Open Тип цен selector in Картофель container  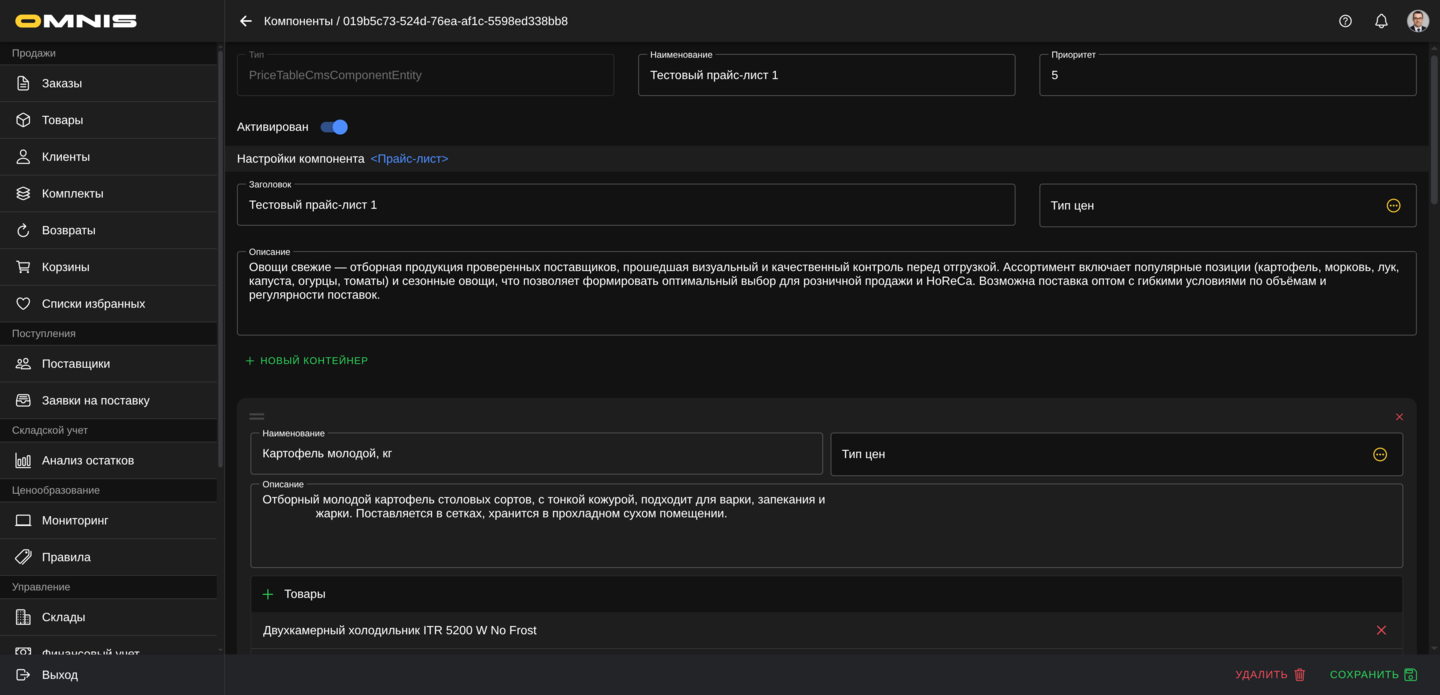1379,455
